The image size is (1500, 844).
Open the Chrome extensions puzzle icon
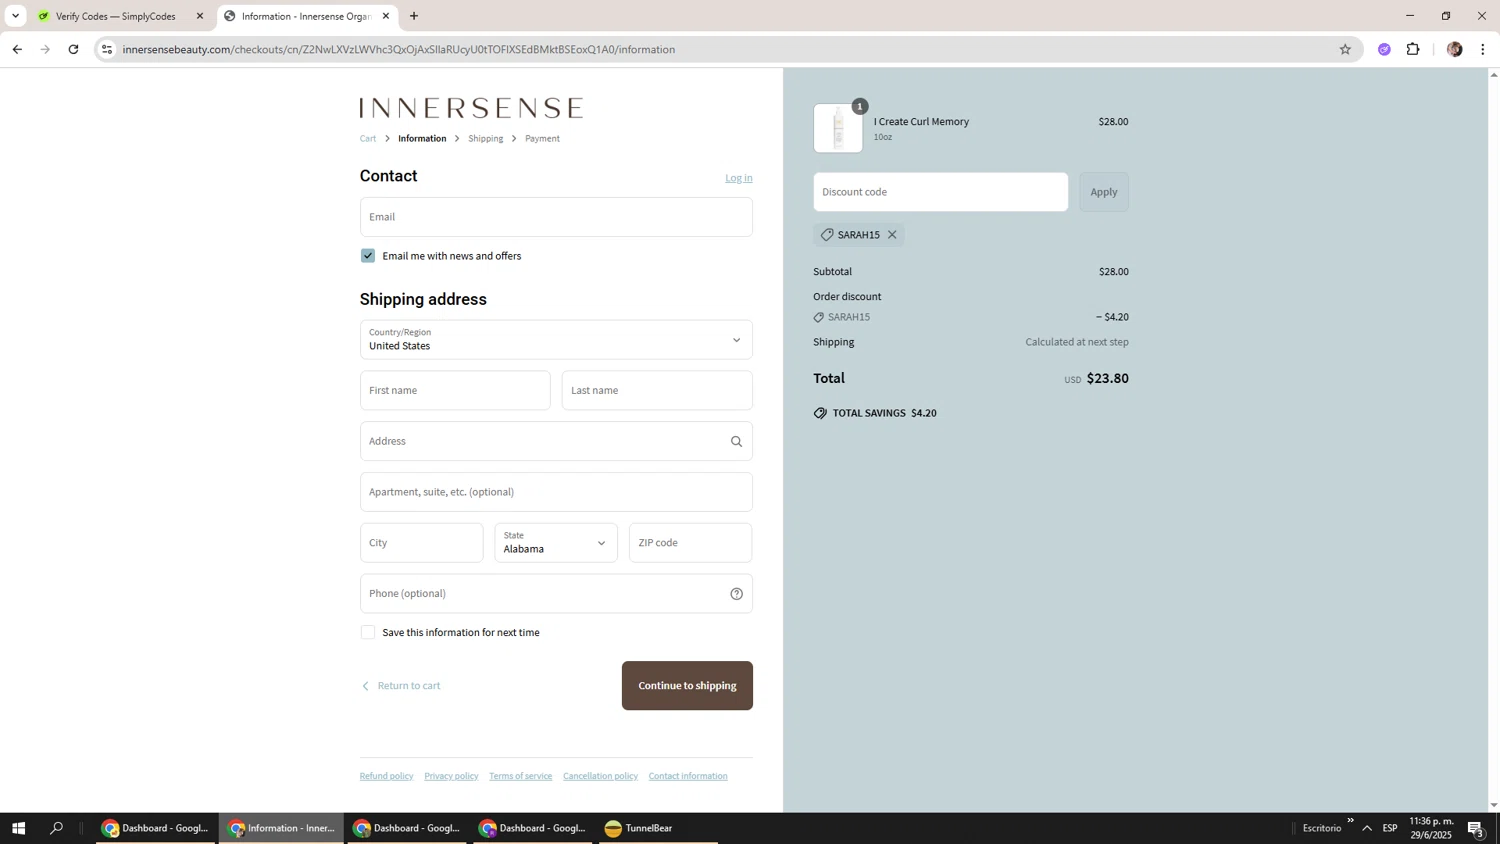[x=1413, y=49]
